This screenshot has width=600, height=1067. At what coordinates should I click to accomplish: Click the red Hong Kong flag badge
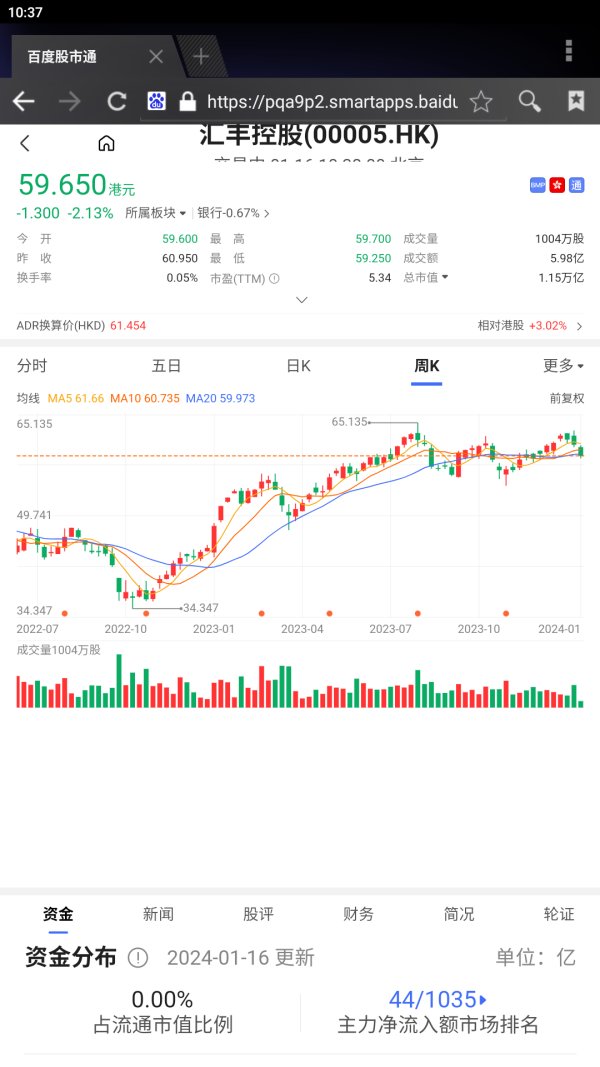557,185
